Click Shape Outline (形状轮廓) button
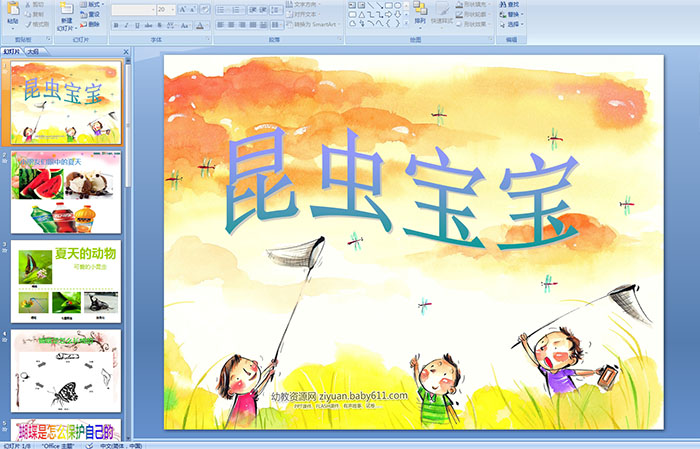Screen dimensions: 700x449 tap(473, 14)
